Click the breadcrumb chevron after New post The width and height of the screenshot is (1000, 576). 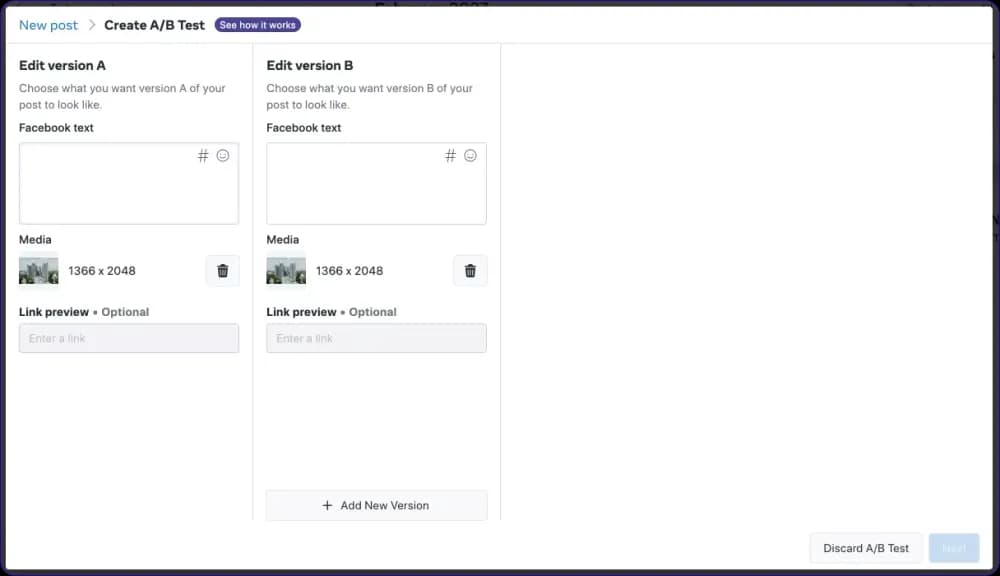(91, 25)
